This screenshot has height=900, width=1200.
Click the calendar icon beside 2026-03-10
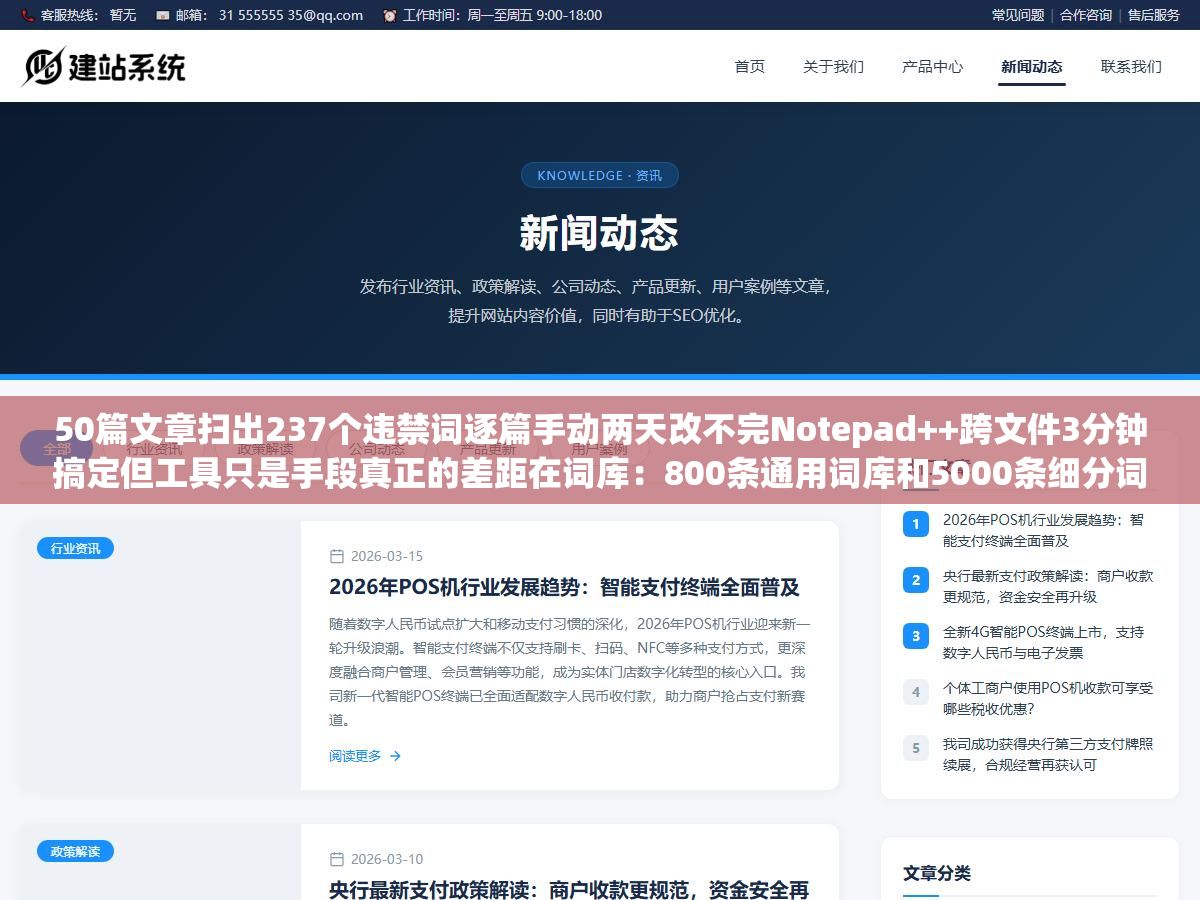[x=337, y=858]
